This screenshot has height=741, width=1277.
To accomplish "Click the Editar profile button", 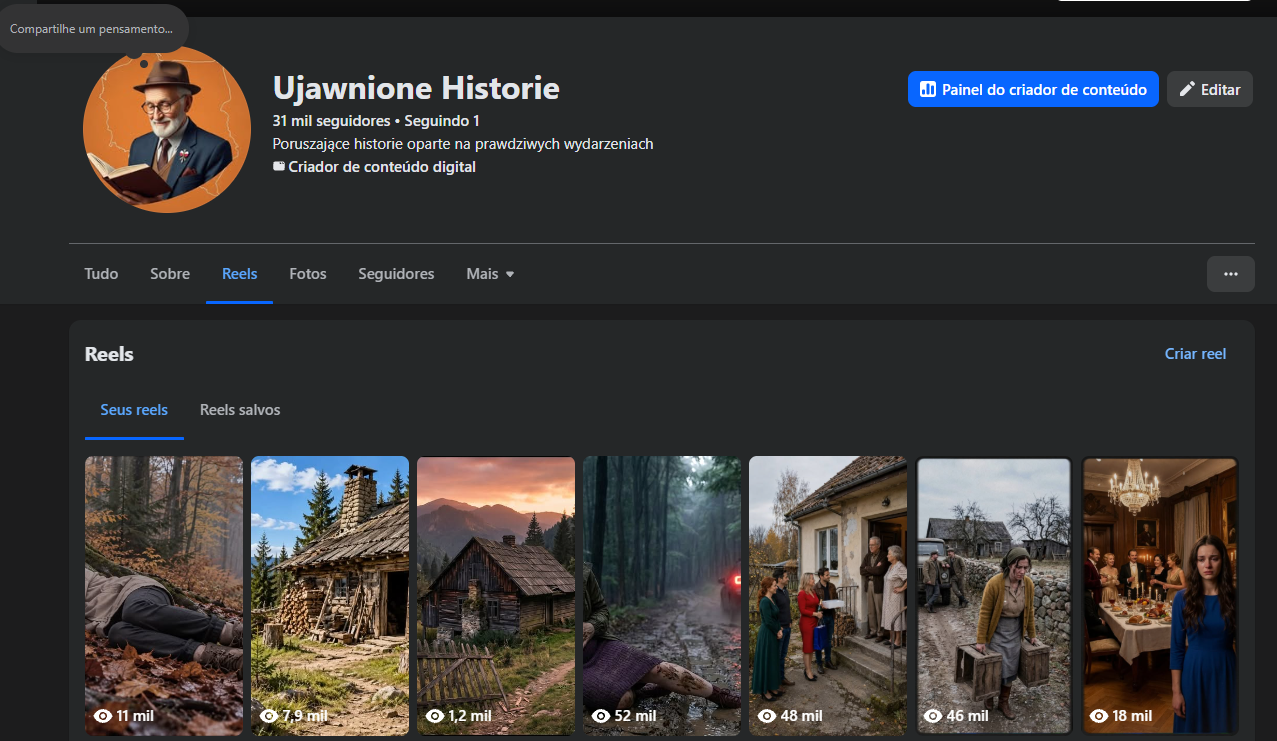I will (1210, 89).
